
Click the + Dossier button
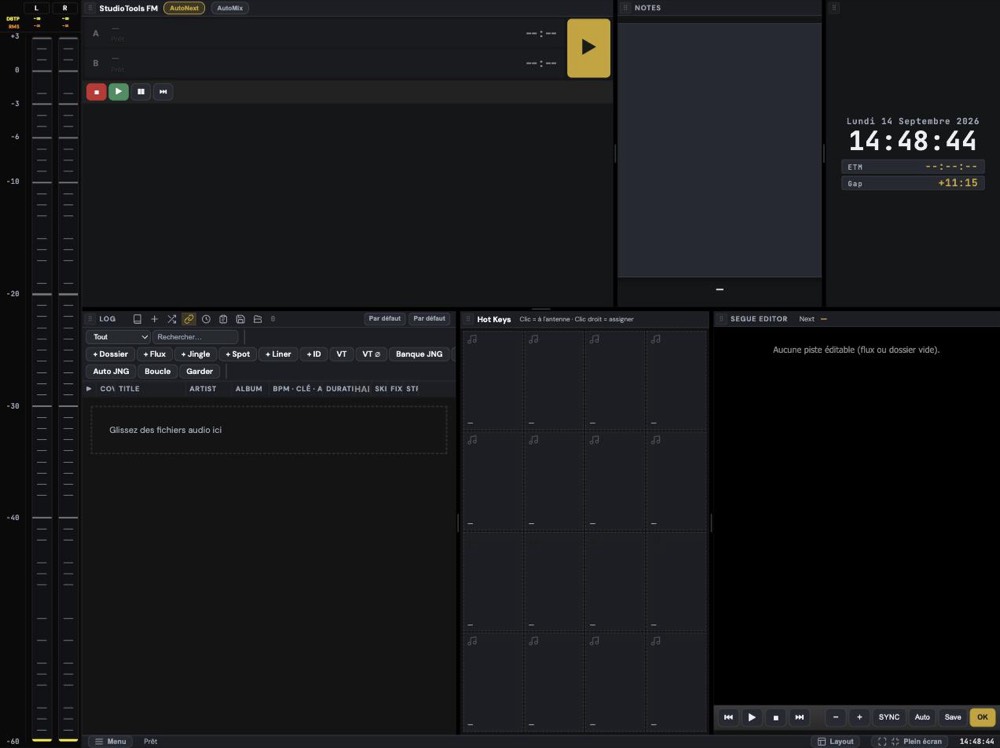pos(110,354)
